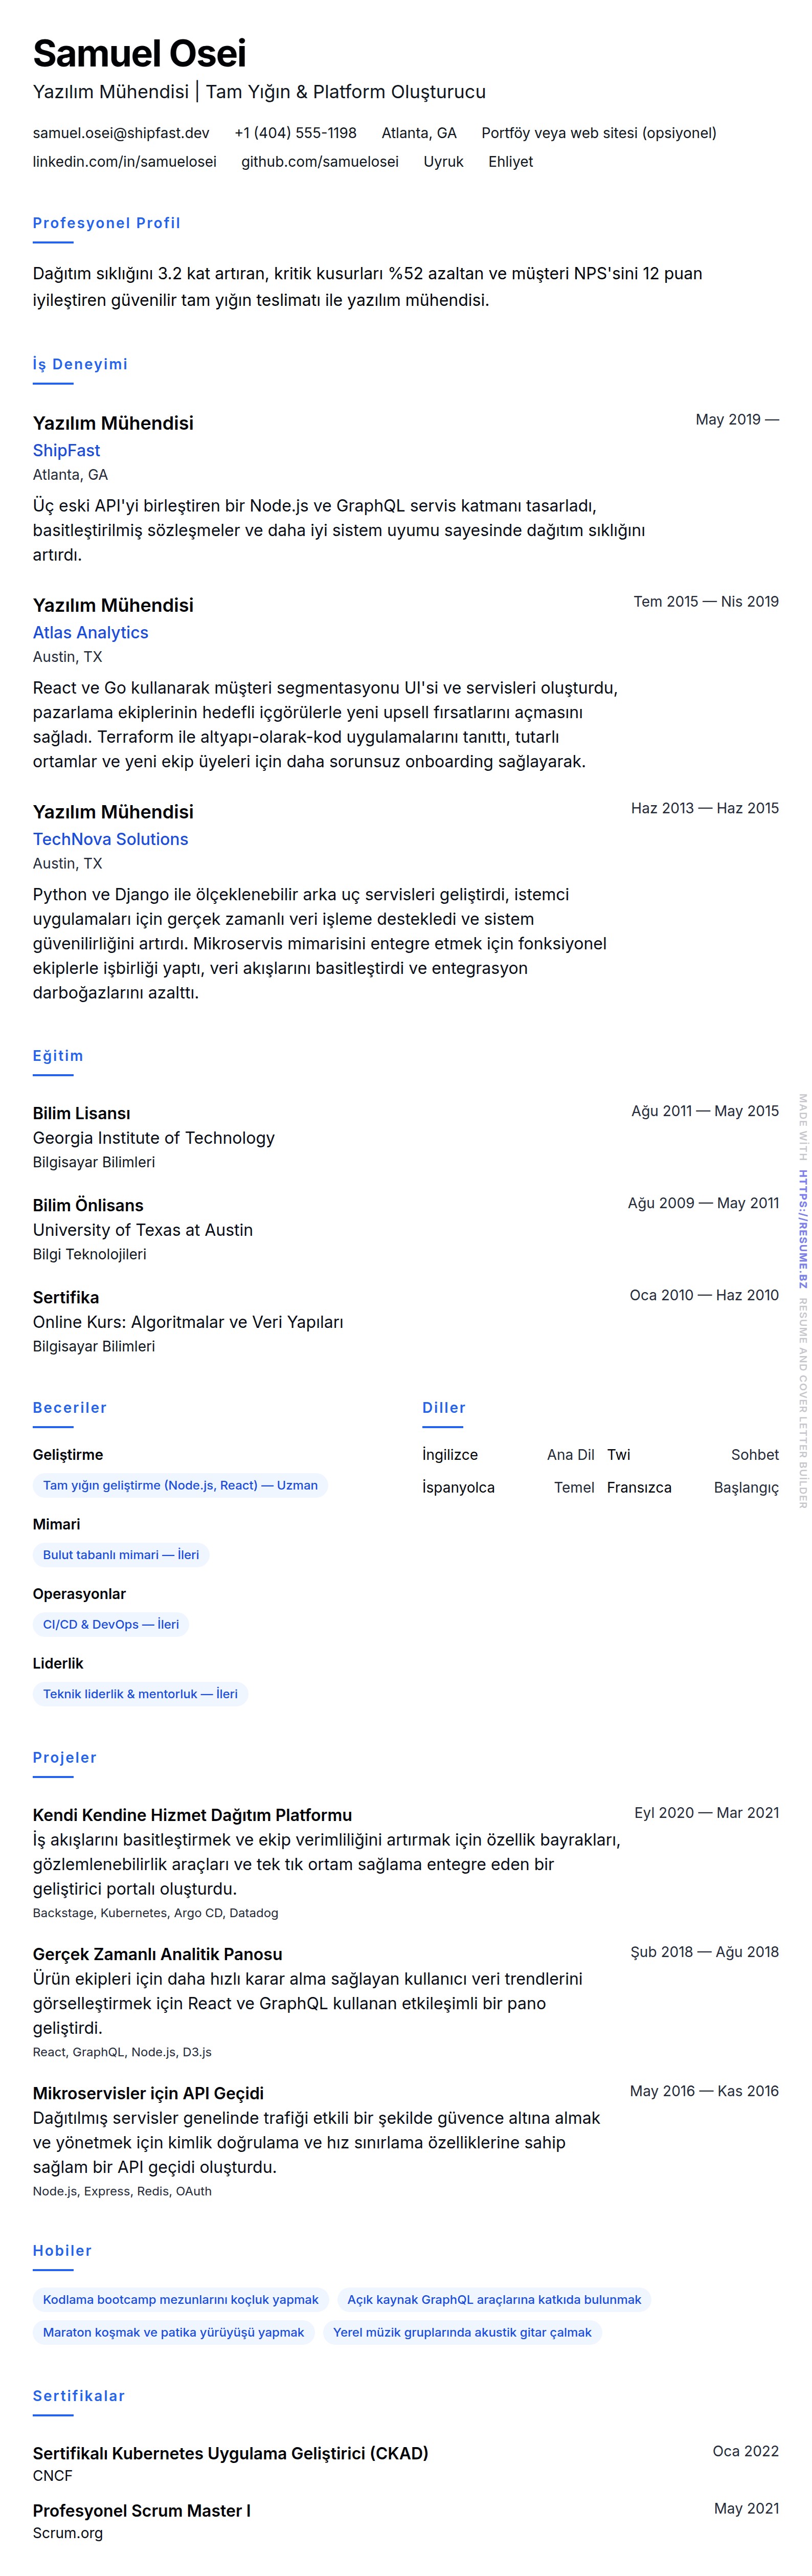Open the HTTPS://RESUME.BZ watermark link
812x2576 pixels.
(802, 1228)
